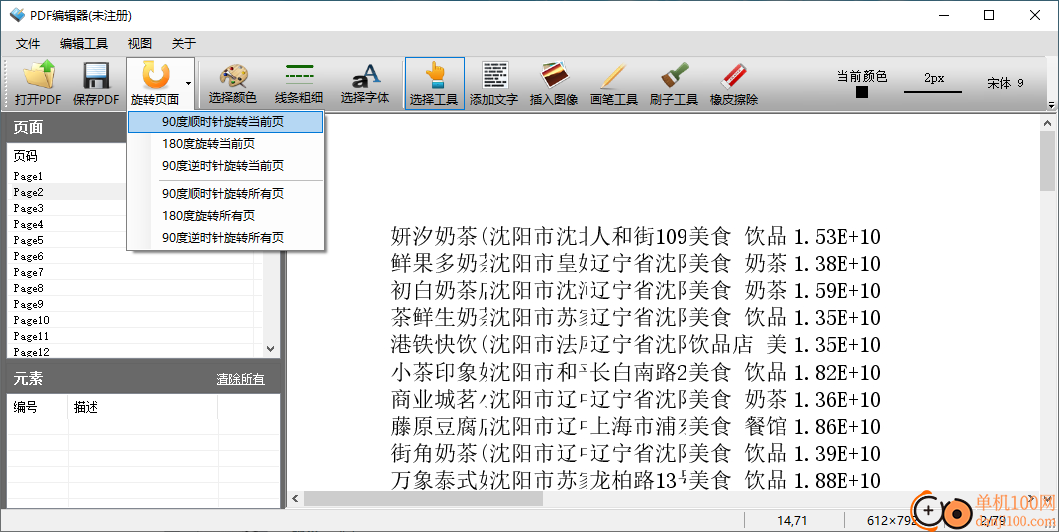This screenshot has height=532, width=1059.
Task: Select Page5 in the page list
Action: click(x=28, y=240)
